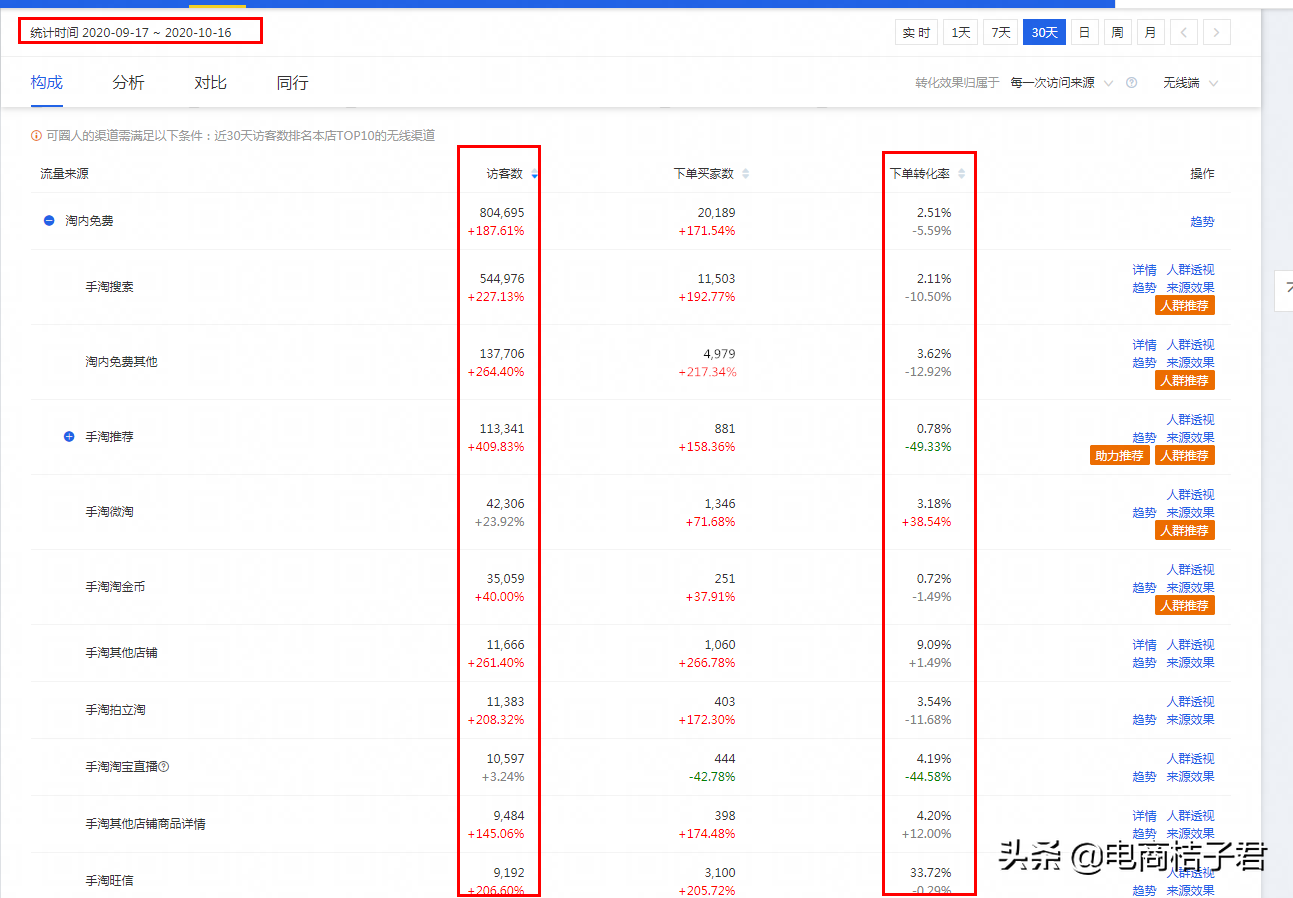
Task: Switch to the 日 period button
Action: click(x=1084, y=33)
